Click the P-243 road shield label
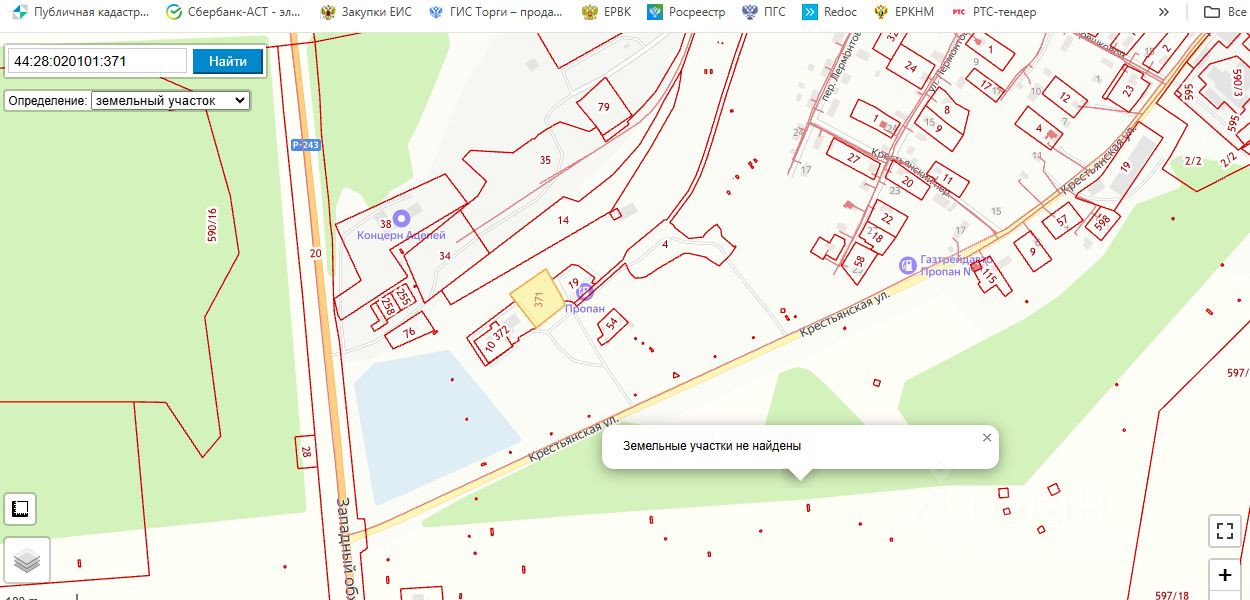 [x=306, y=145]
